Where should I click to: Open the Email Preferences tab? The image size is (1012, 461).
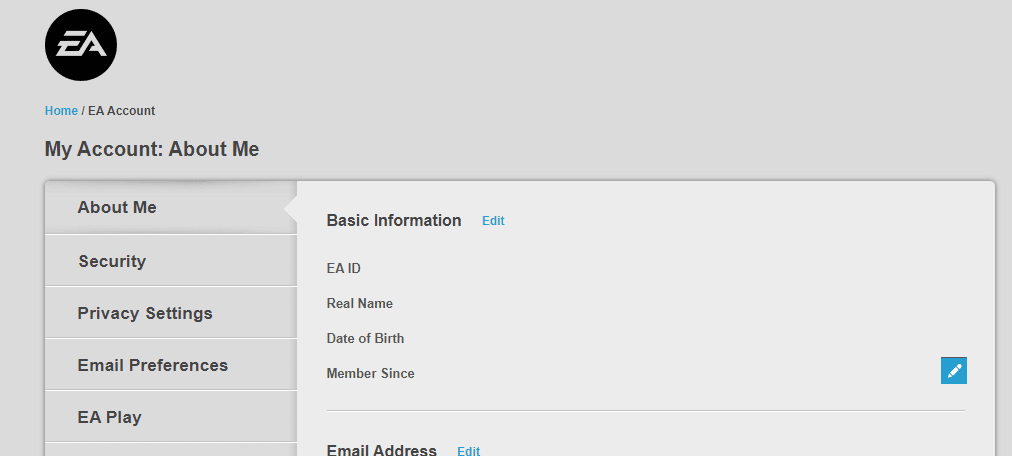click(x=170, y=365)
